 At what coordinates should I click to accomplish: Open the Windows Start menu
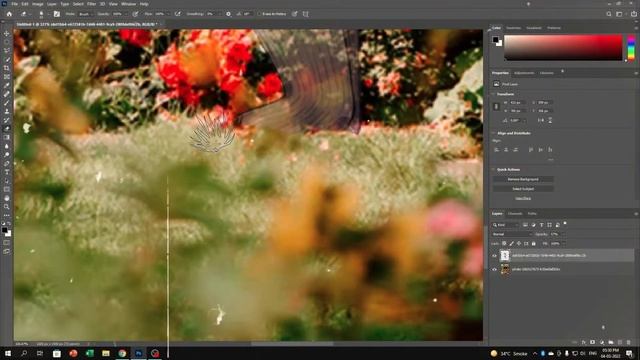click(8, 353)
